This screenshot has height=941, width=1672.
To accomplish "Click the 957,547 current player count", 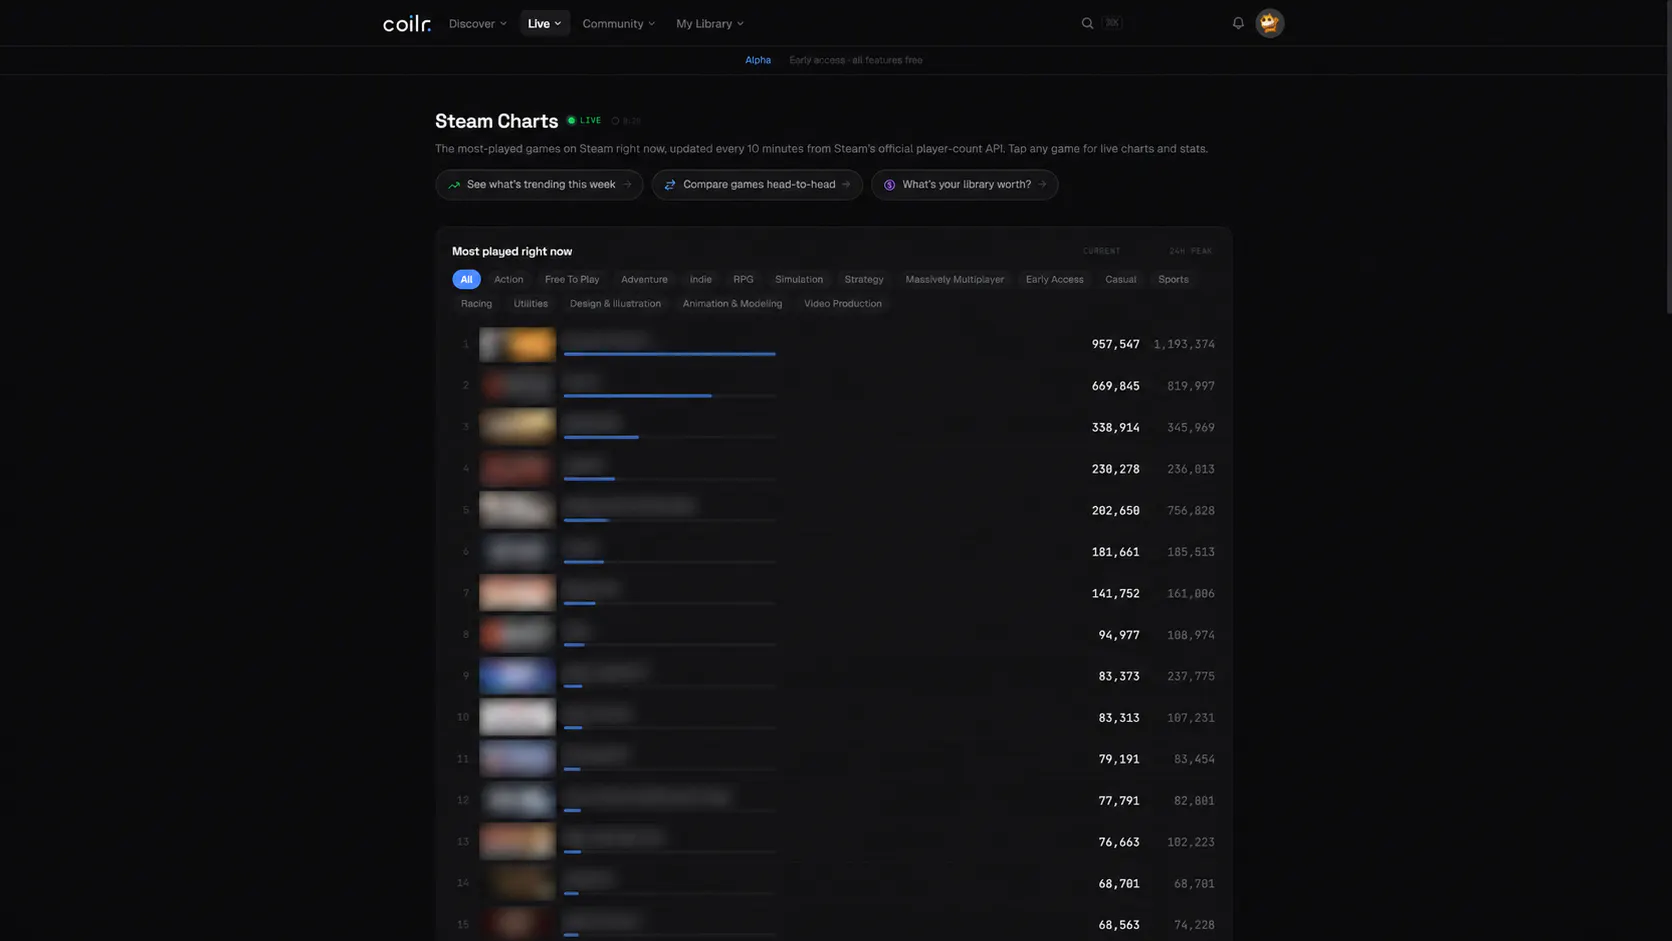I will [x=1115, y=344].
